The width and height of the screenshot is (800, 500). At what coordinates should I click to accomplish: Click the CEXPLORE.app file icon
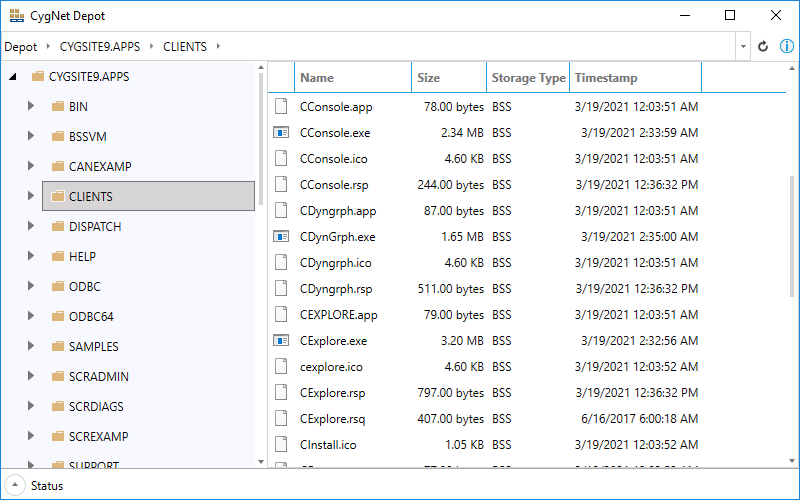[281, 315]
